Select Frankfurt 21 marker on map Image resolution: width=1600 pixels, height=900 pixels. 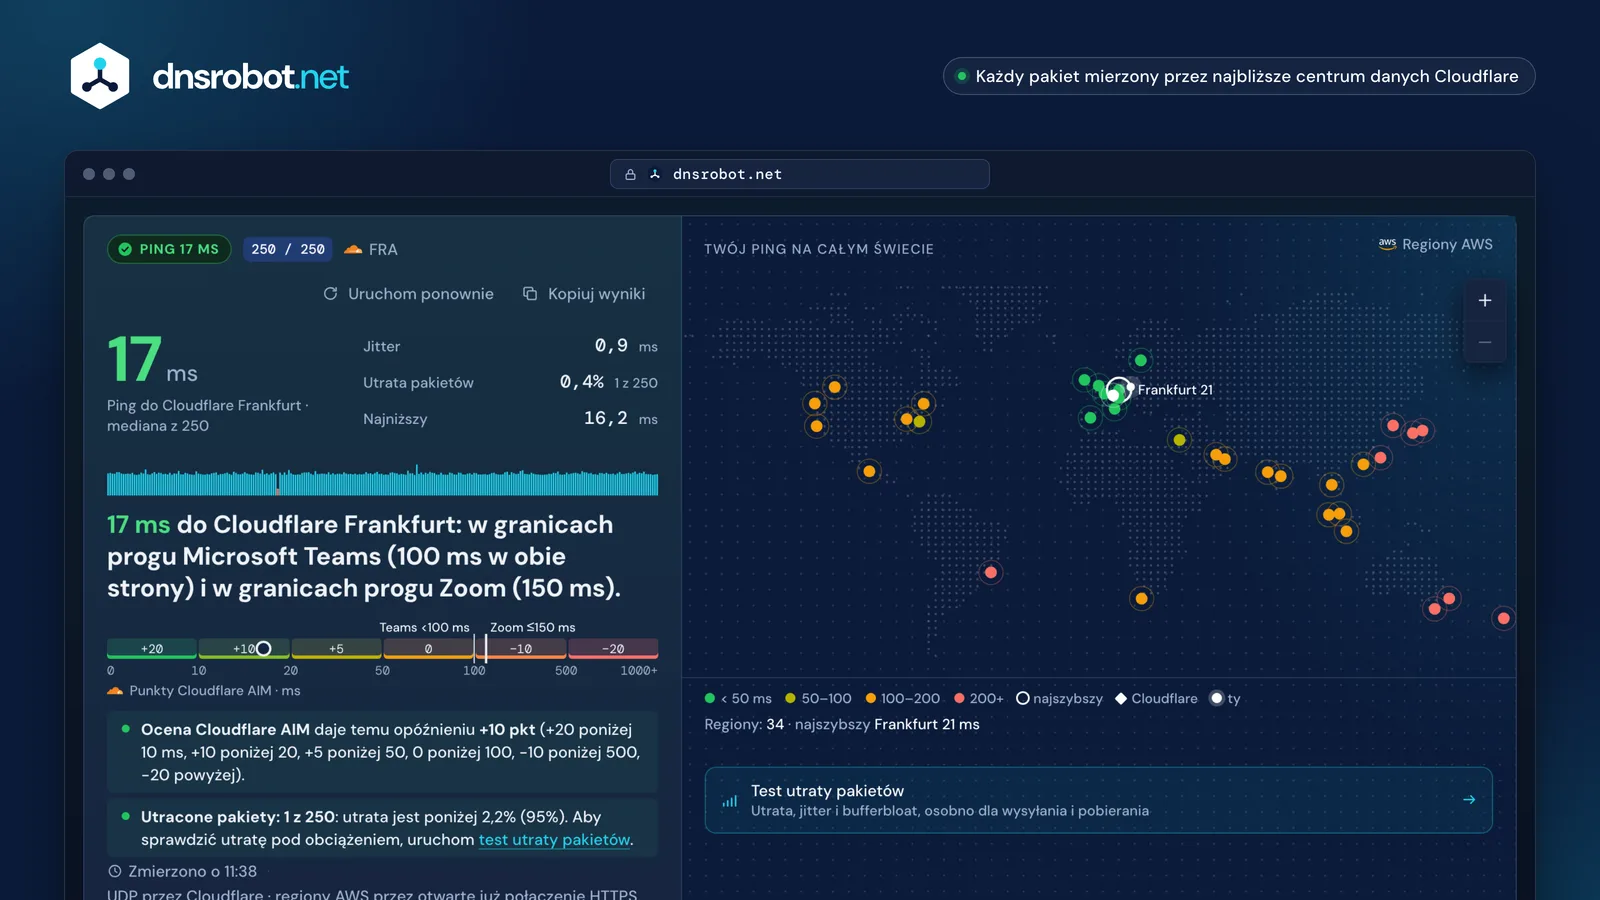pyautogui.click(x=1118, y=390)
